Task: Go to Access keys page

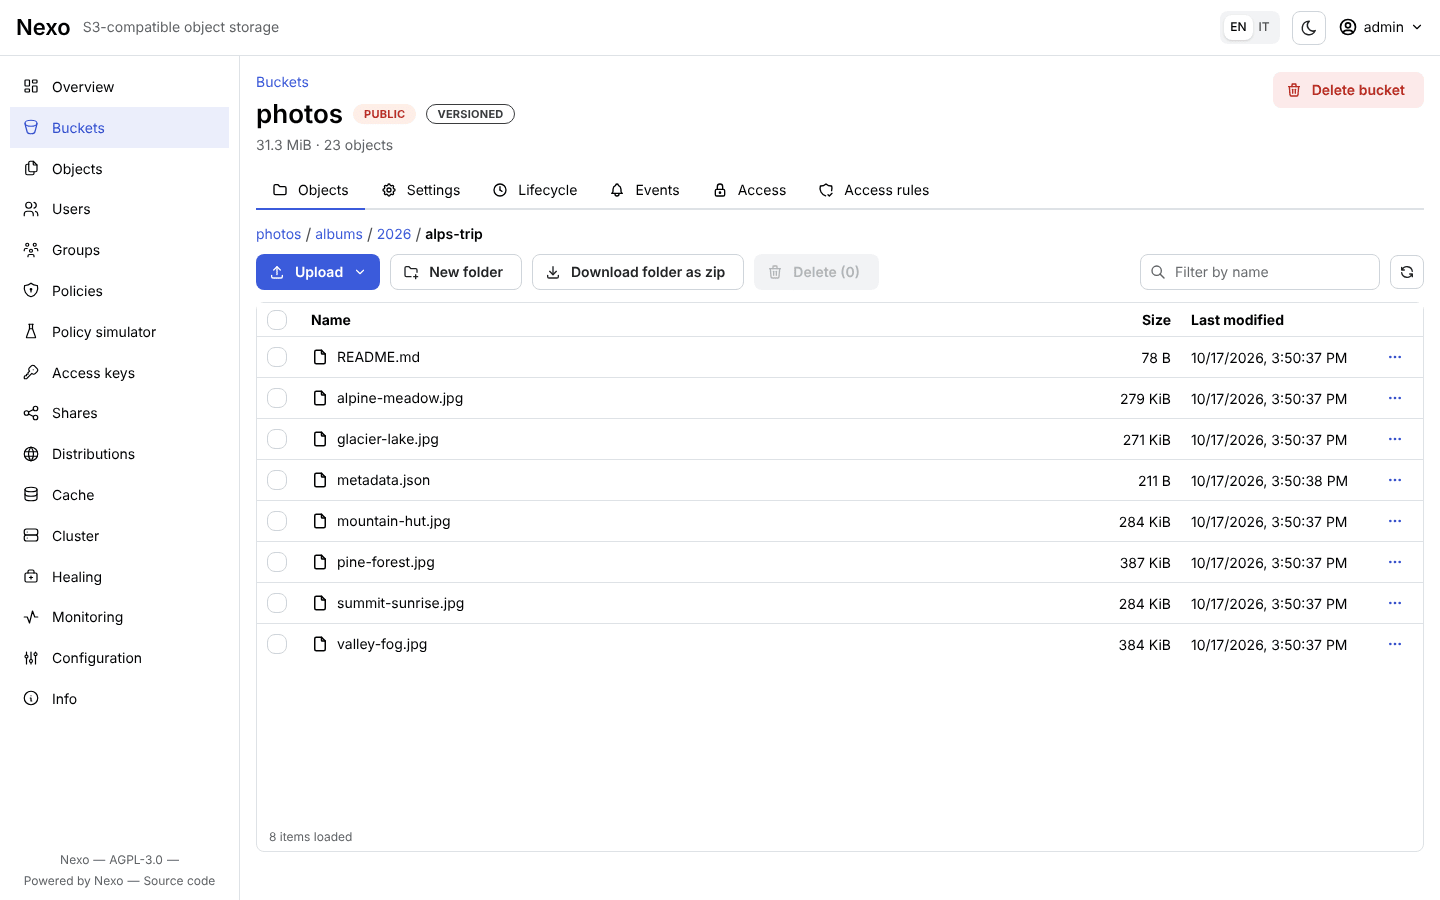Action: pos(119,373)
